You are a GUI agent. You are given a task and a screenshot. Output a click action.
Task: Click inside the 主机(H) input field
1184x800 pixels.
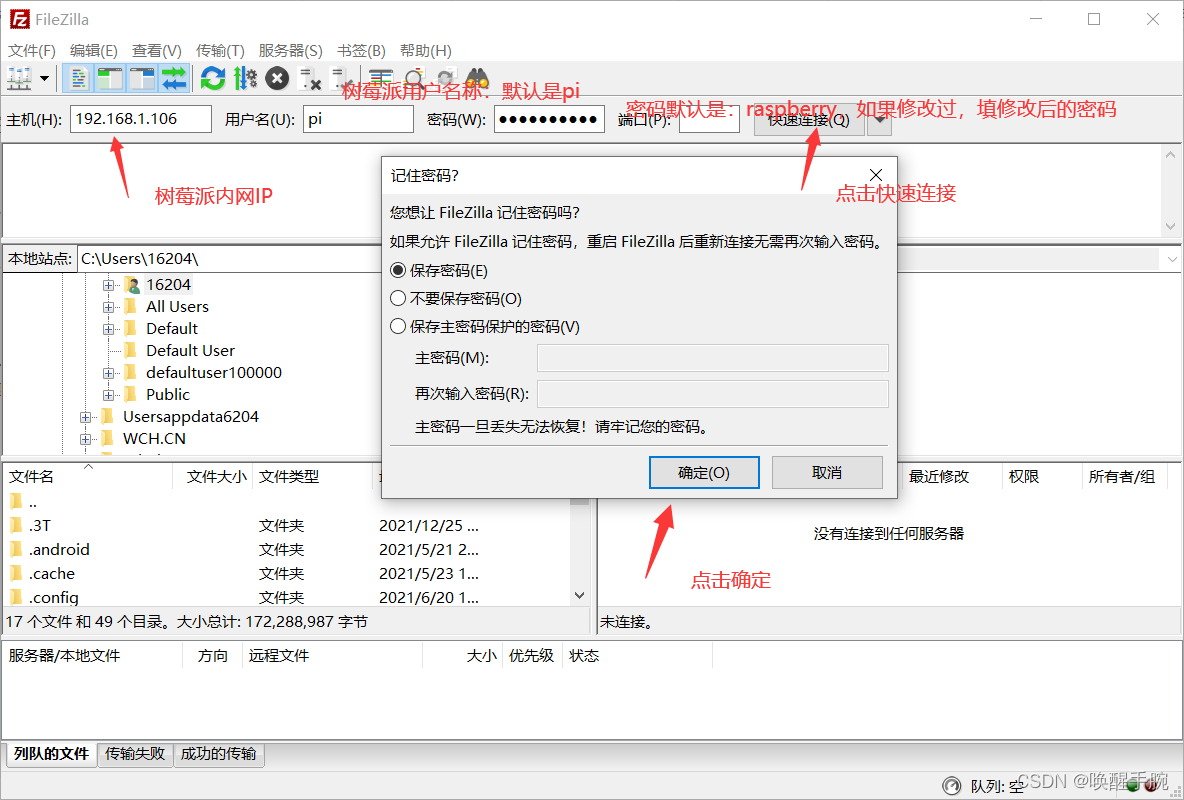(x=138, y=118)
